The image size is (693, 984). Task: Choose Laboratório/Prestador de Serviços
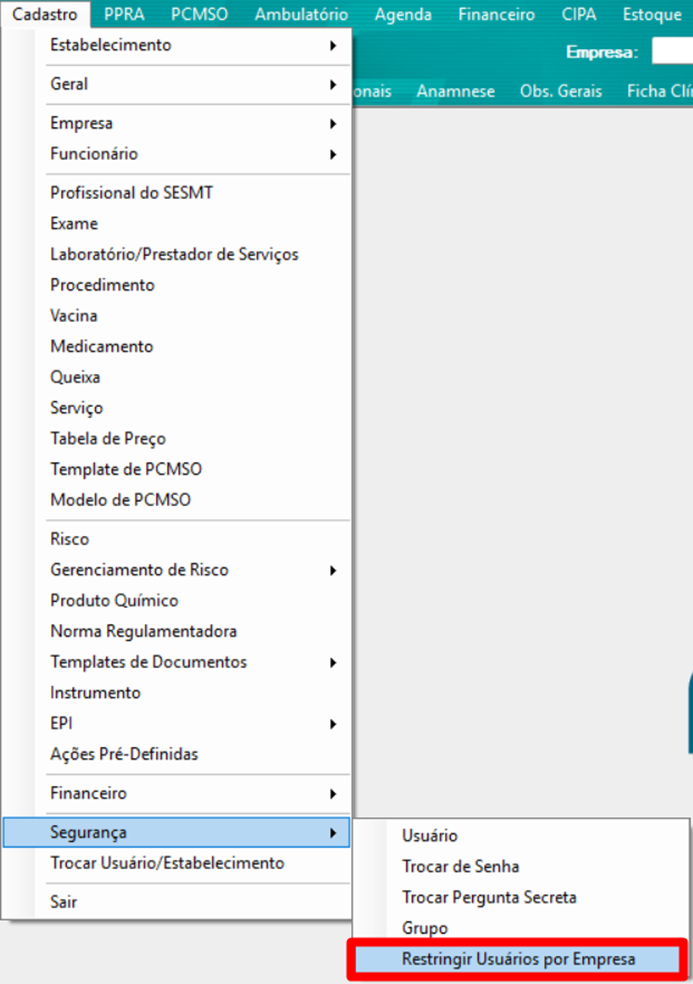point(176,254)
